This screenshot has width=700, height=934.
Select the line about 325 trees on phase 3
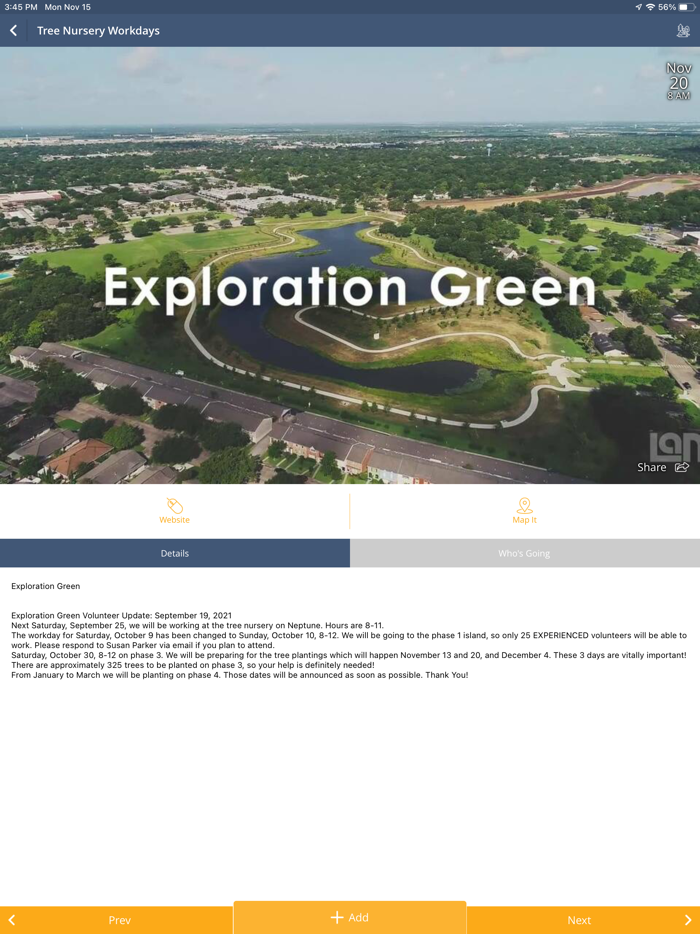[192, 665]
